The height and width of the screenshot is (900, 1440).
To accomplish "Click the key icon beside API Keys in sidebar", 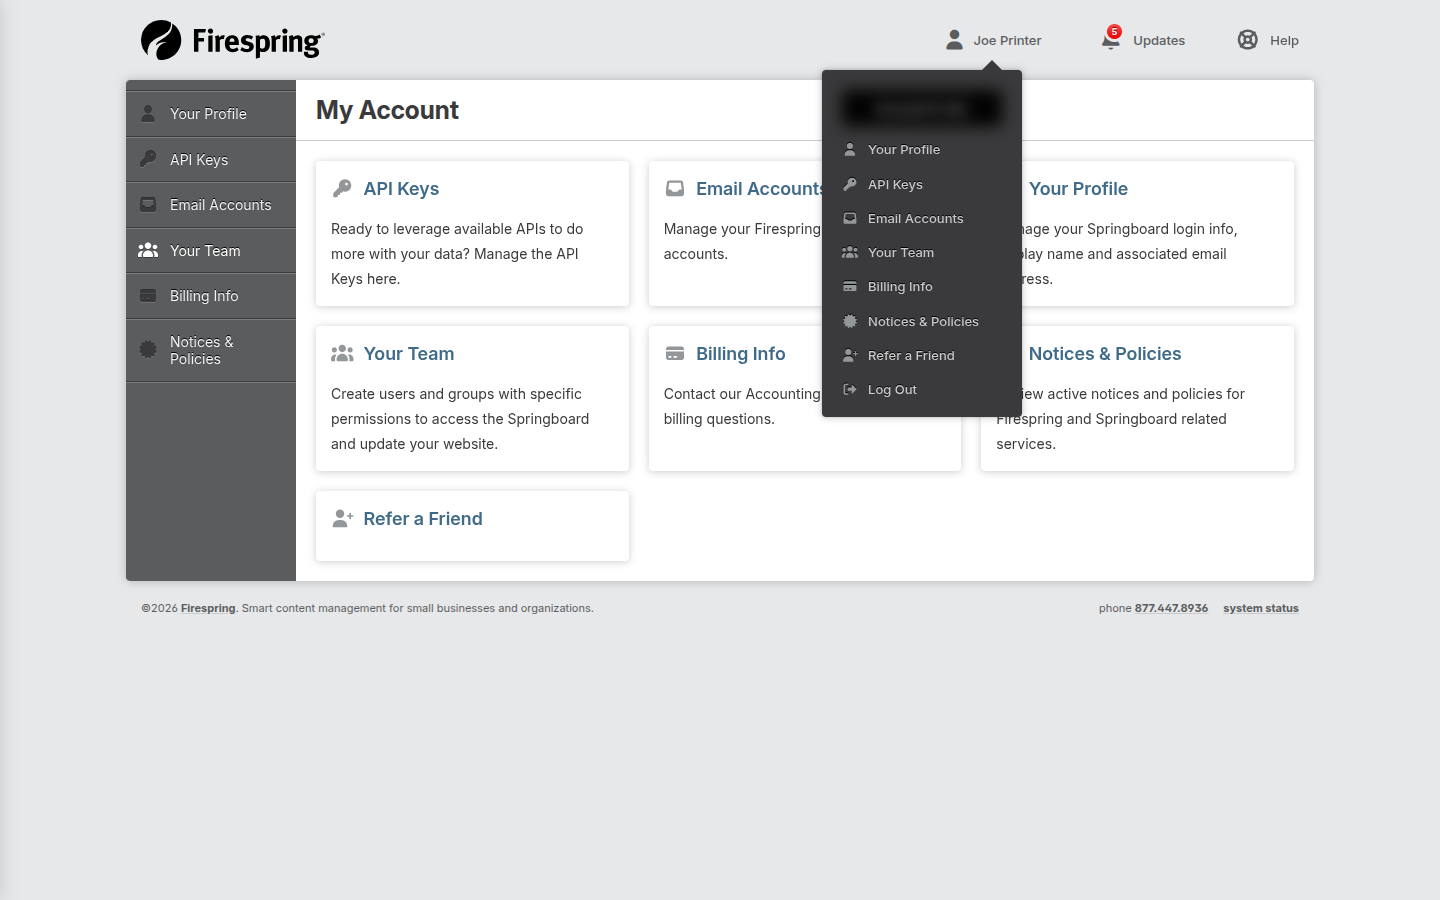I will pyautogui.click(x=148, y=159).
